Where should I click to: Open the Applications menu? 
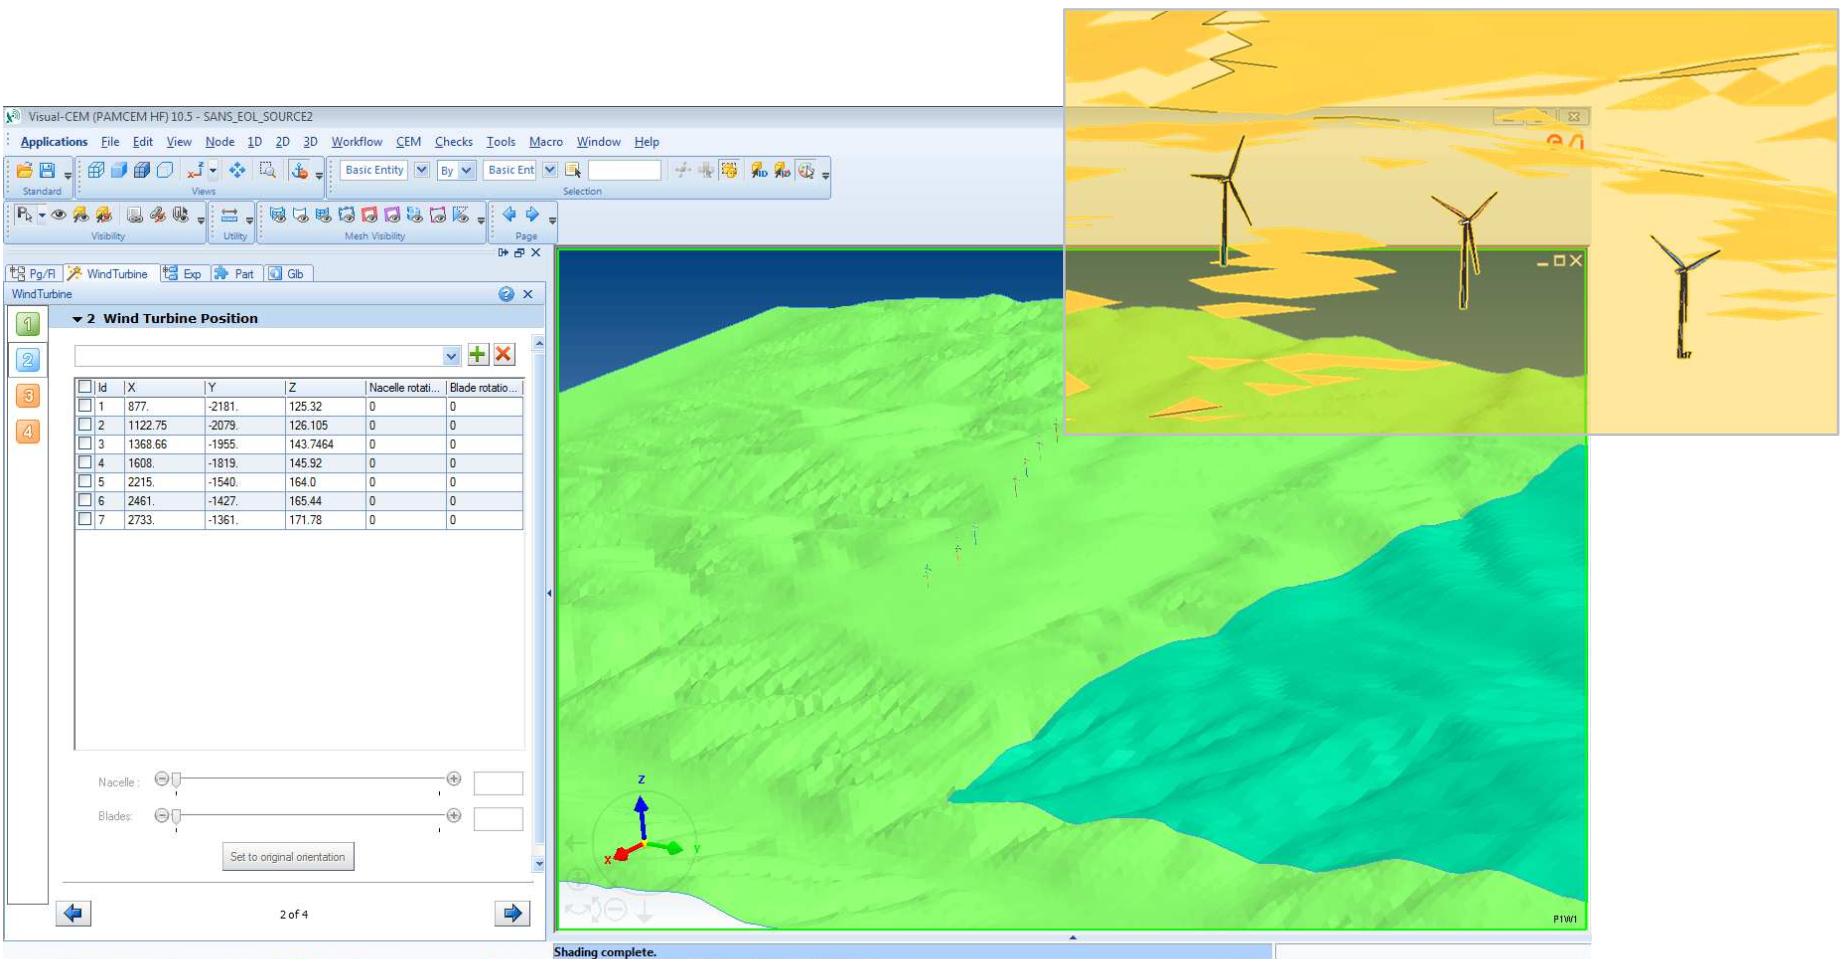point(54,142)
